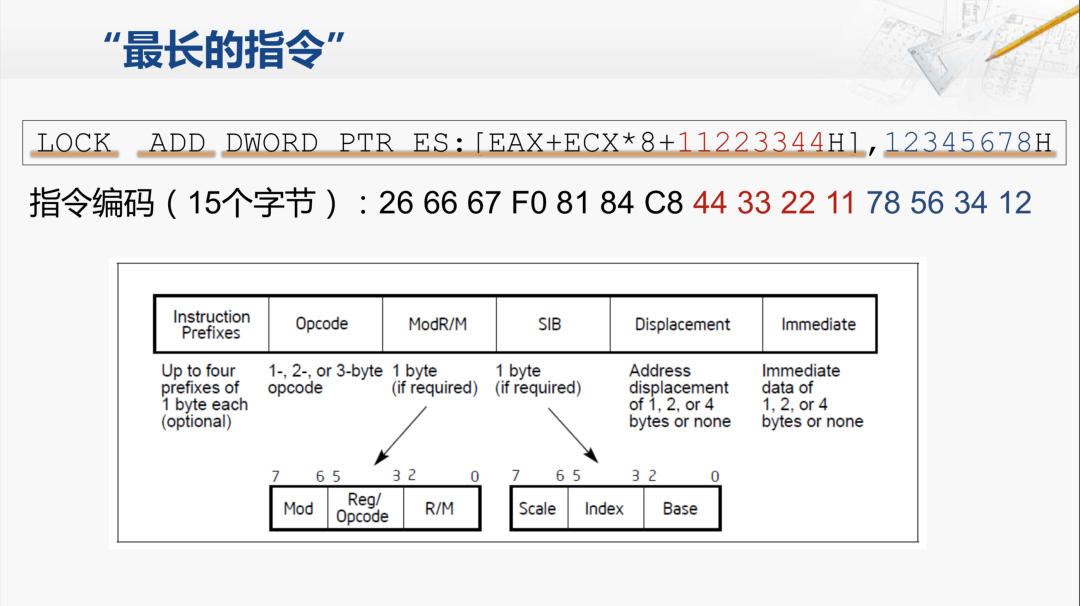Click the Reg/Opcode cell
Image resolution: width=1080 pixels, height=606 pixels.
click(x=365, y=508)
